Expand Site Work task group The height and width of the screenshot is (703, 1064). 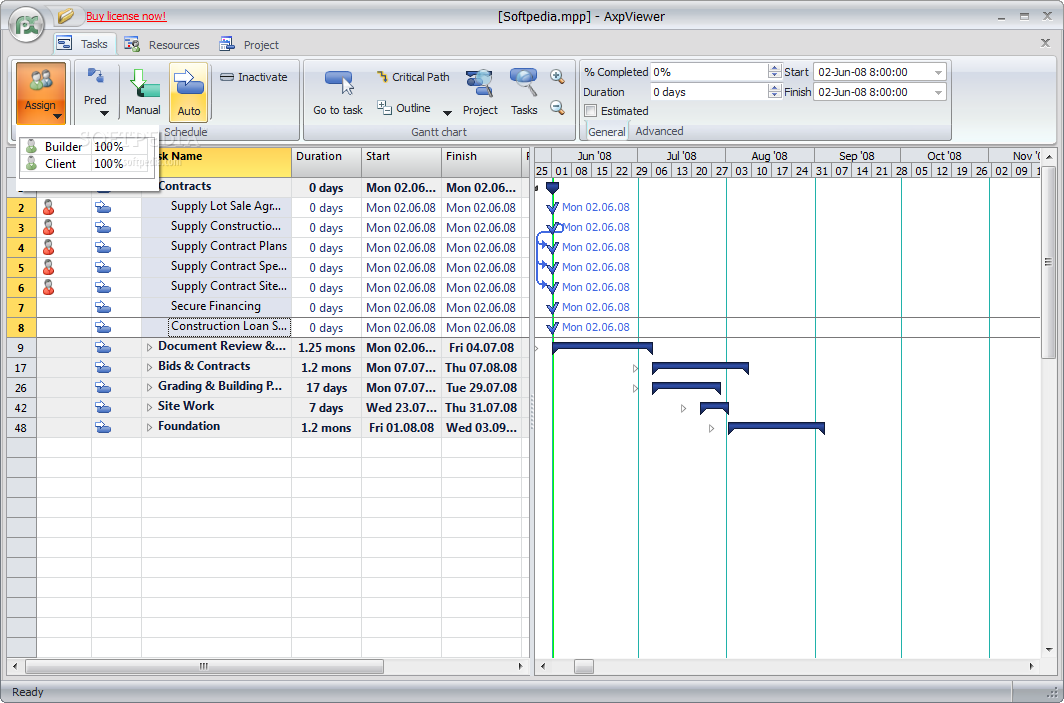[149, 407]
